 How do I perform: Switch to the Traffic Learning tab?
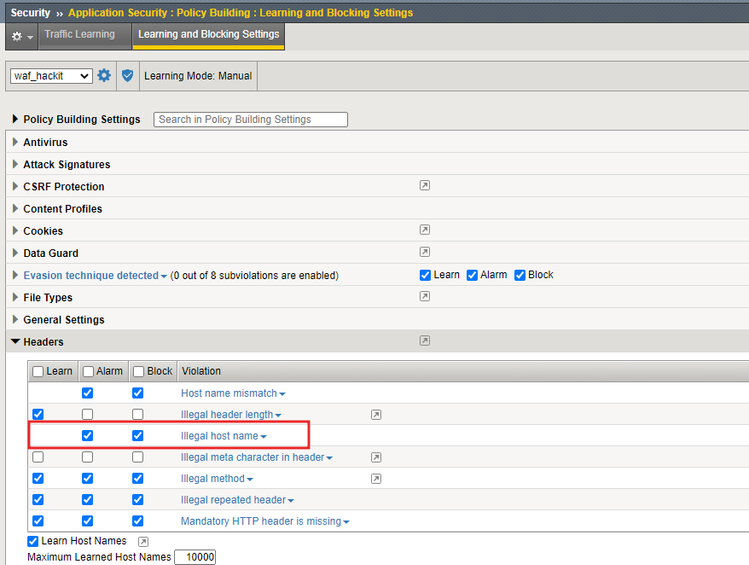coord(79,35)
